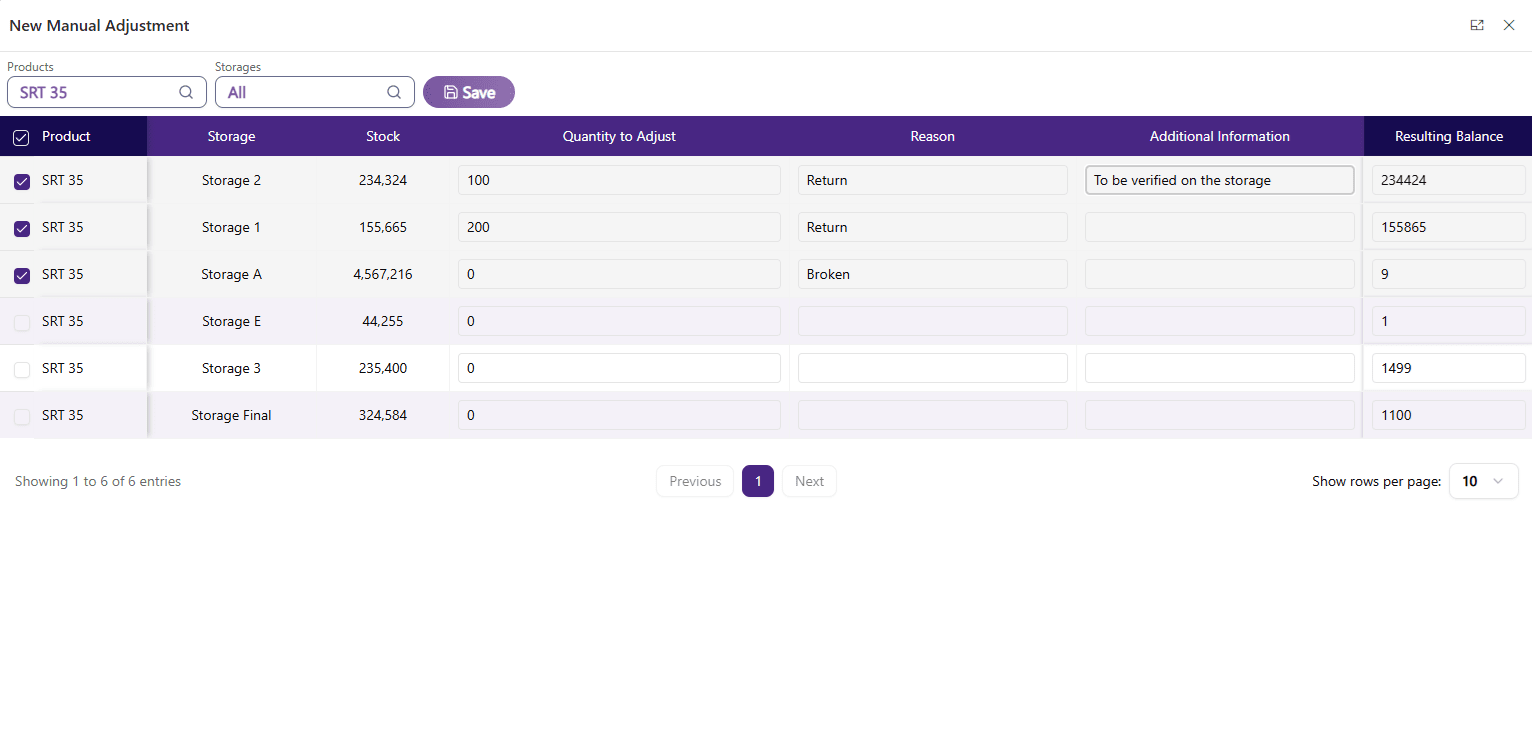
Task: Go to page 1 in pagination
Action: pyautogui.click(x=757, y=481)
